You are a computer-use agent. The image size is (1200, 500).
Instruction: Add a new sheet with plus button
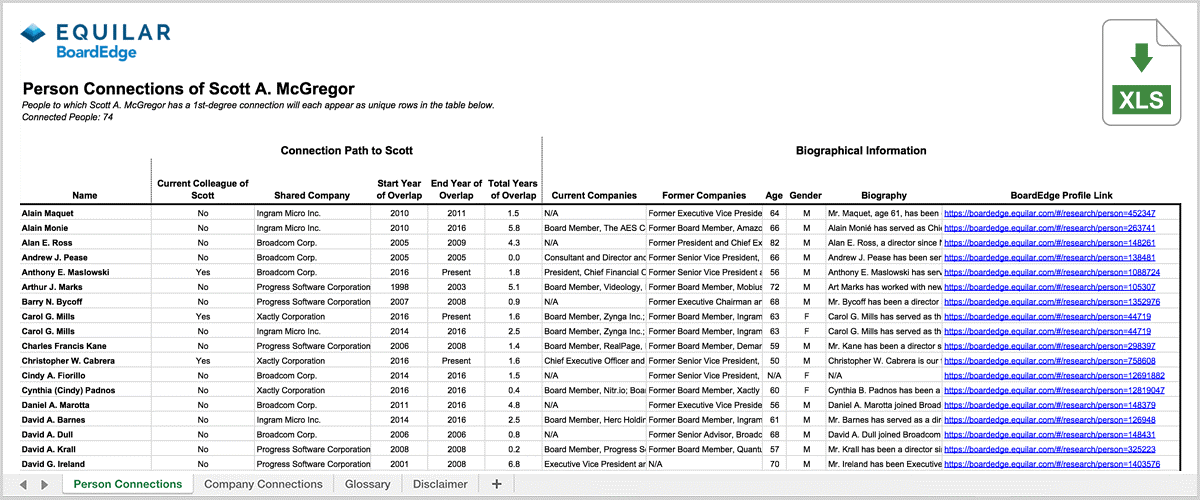point(497,484)
